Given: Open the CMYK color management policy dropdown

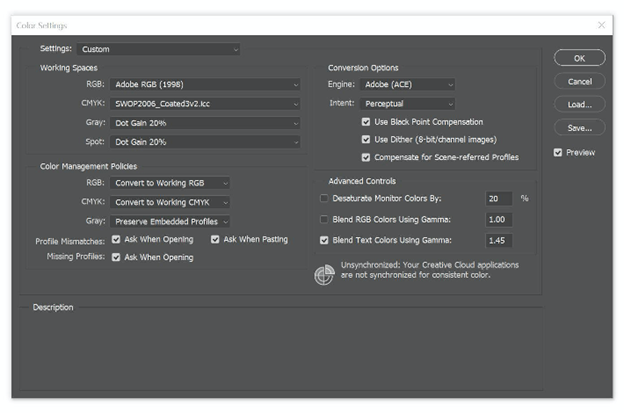Looking at the screenshot, I should pyautogui.click(x=170, y=202).
